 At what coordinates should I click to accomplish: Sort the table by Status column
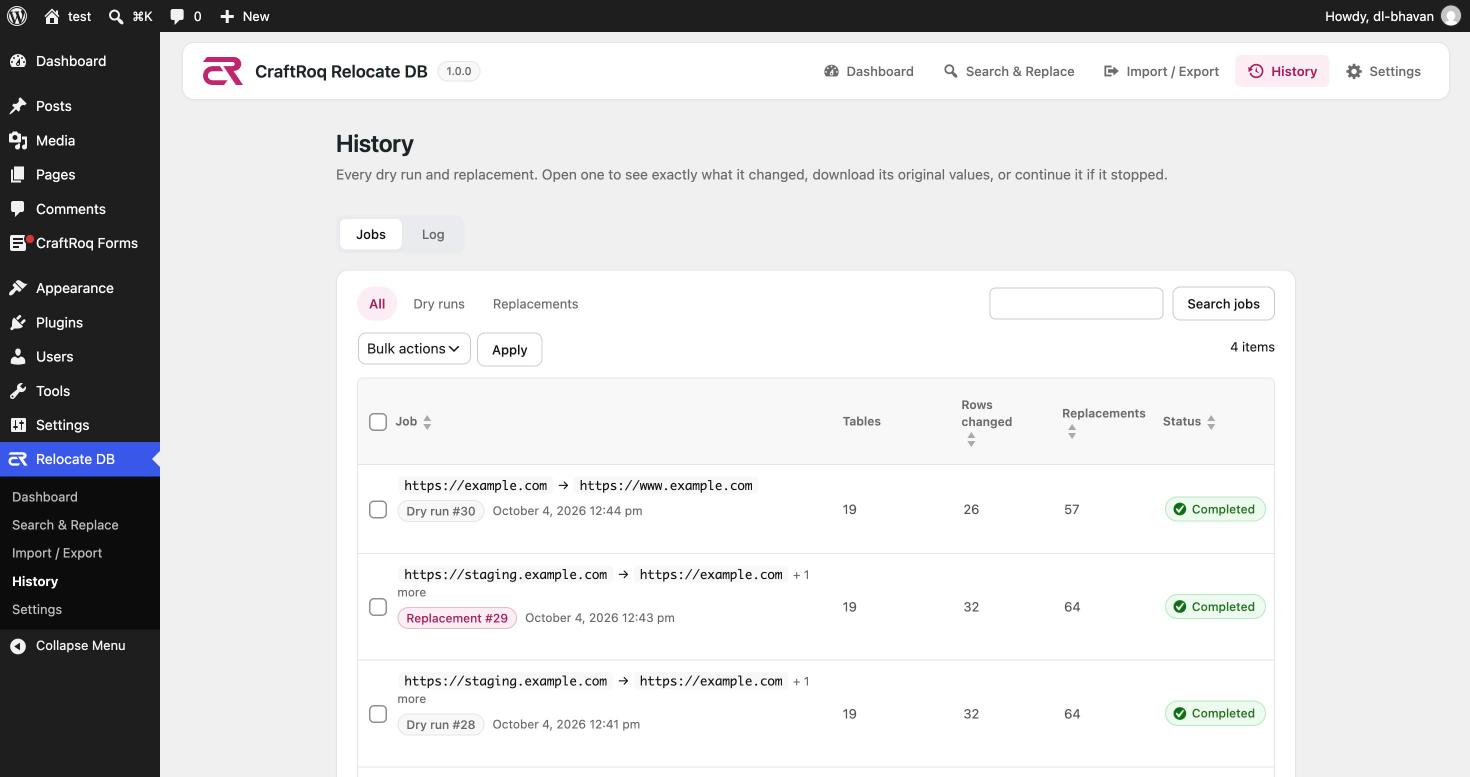[1190, 422]
